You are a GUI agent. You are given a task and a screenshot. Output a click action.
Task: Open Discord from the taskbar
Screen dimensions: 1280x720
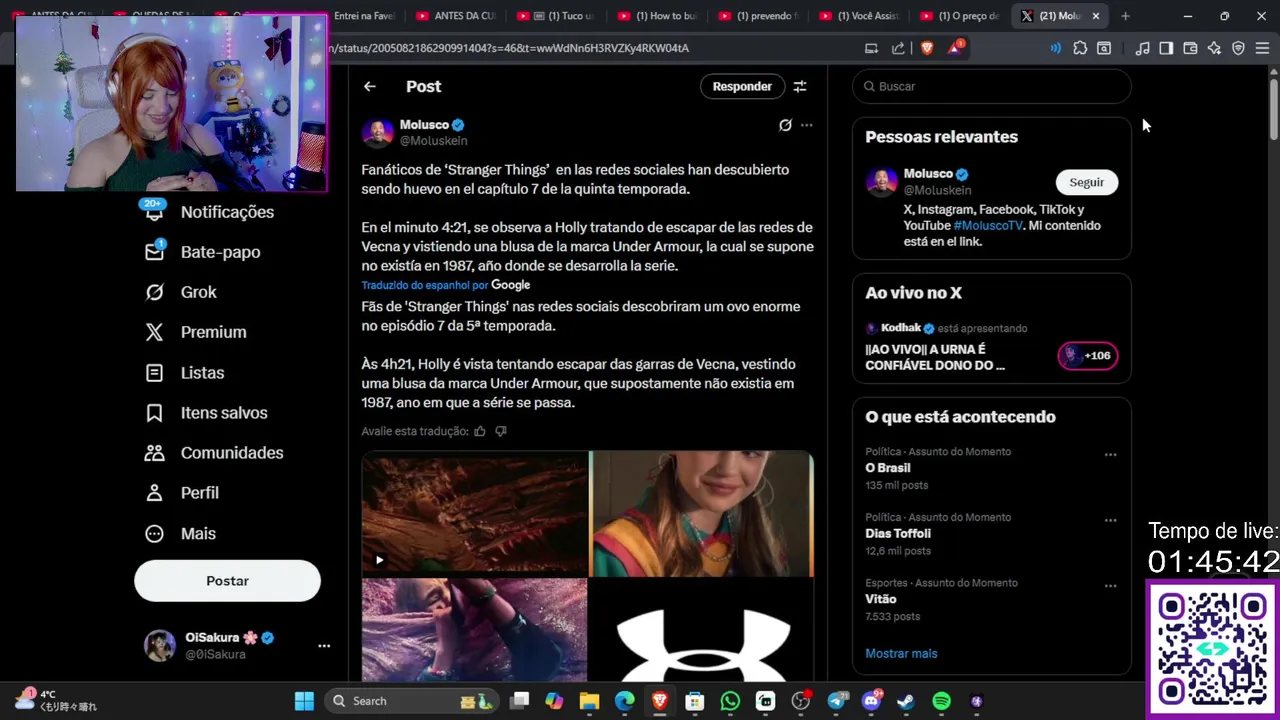tap(871, 701)
